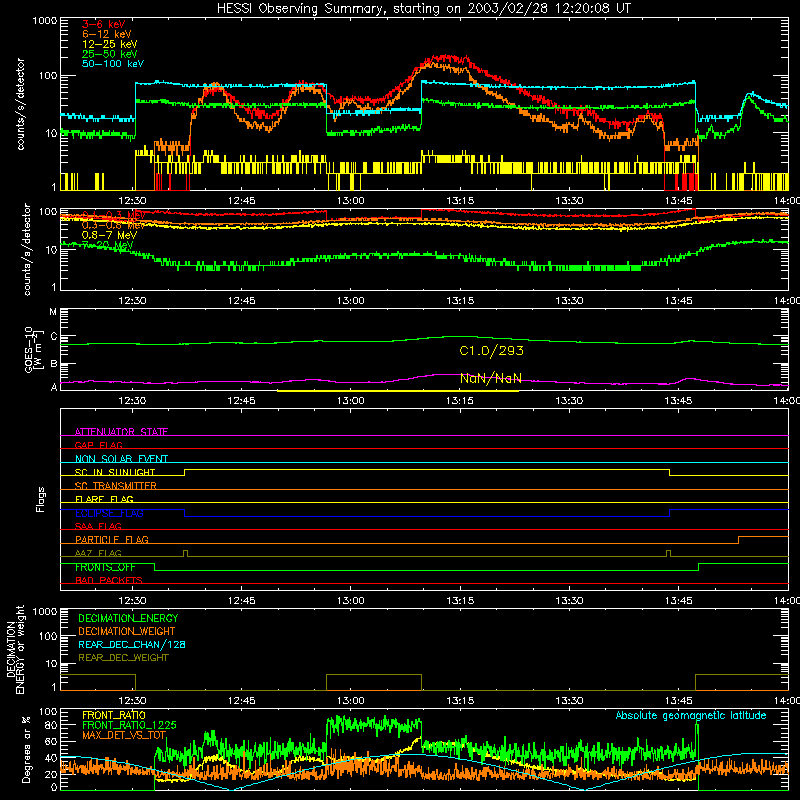Image resolution: width=800 pixels, height=800 pixels.
Task: Click the yellow flare interval bar under GOES panel
Action: 398,391
